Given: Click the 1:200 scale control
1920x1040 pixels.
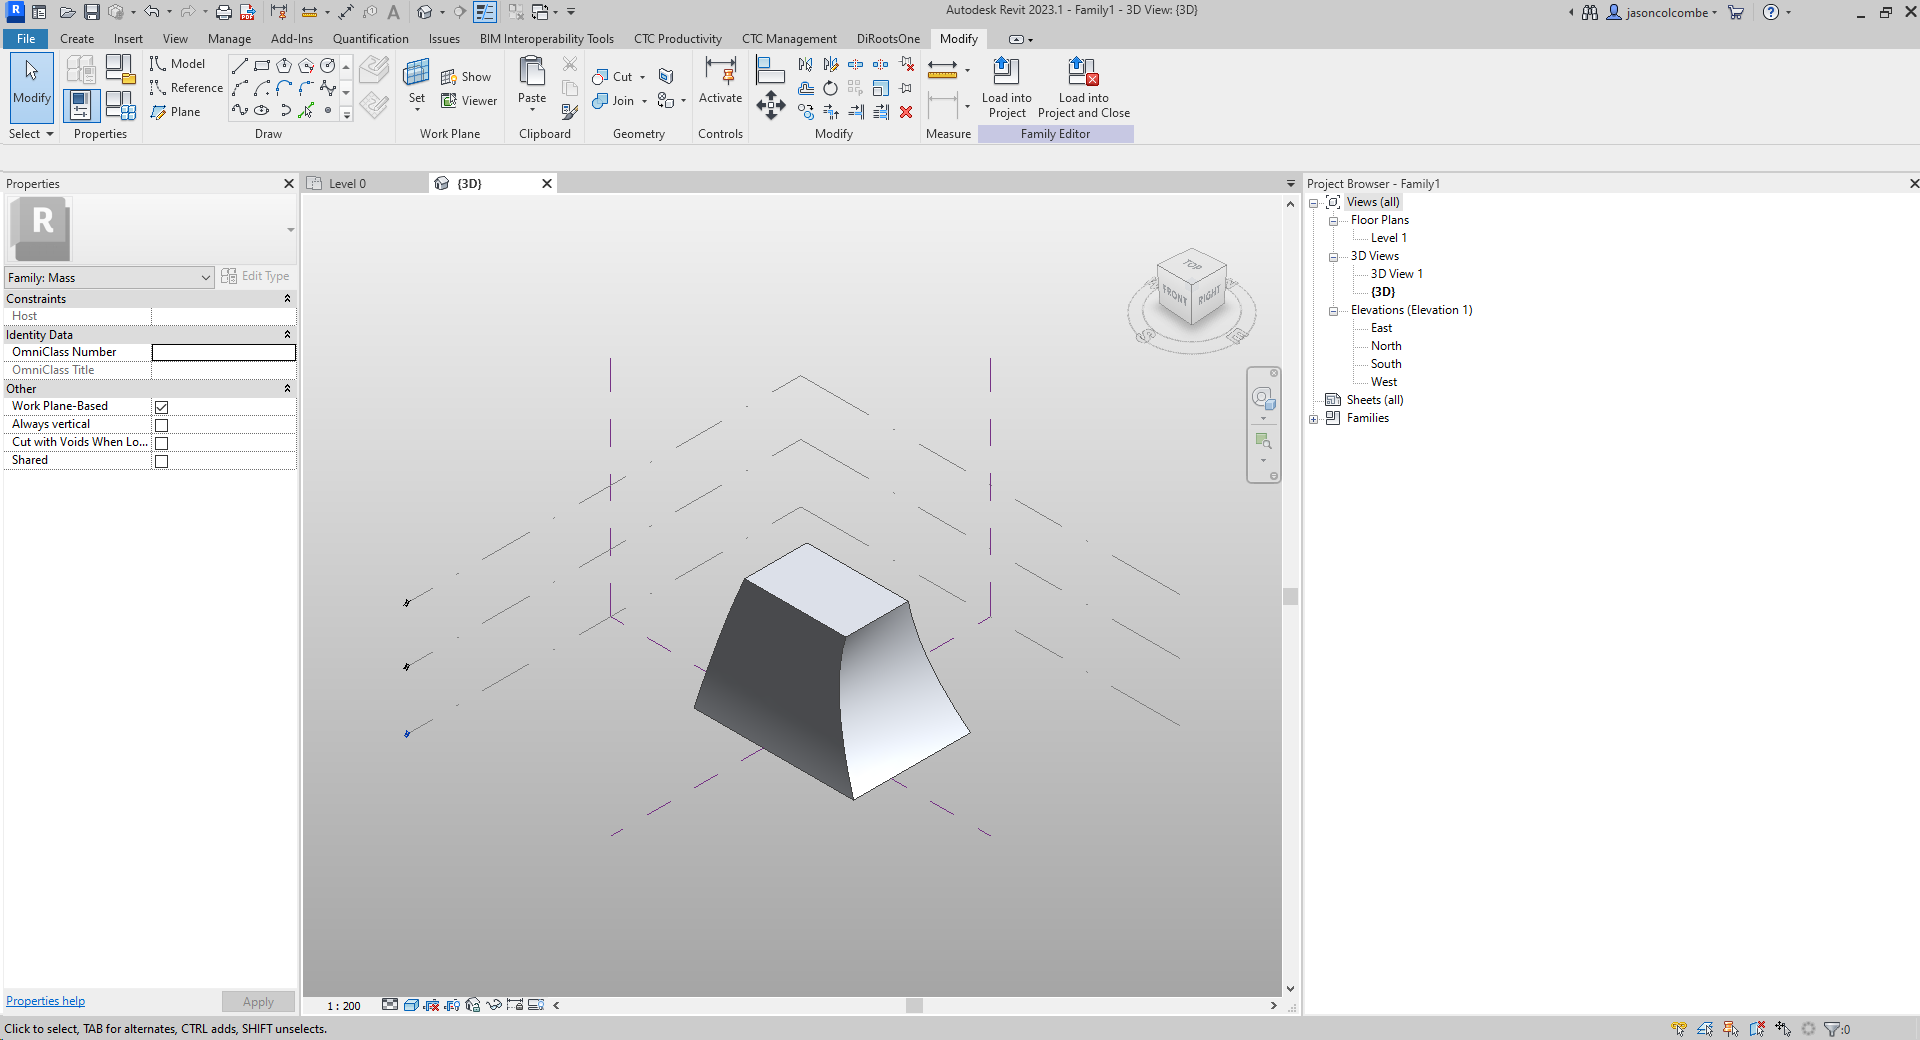Looking at the screenshot, I should tap(343, 1006).
